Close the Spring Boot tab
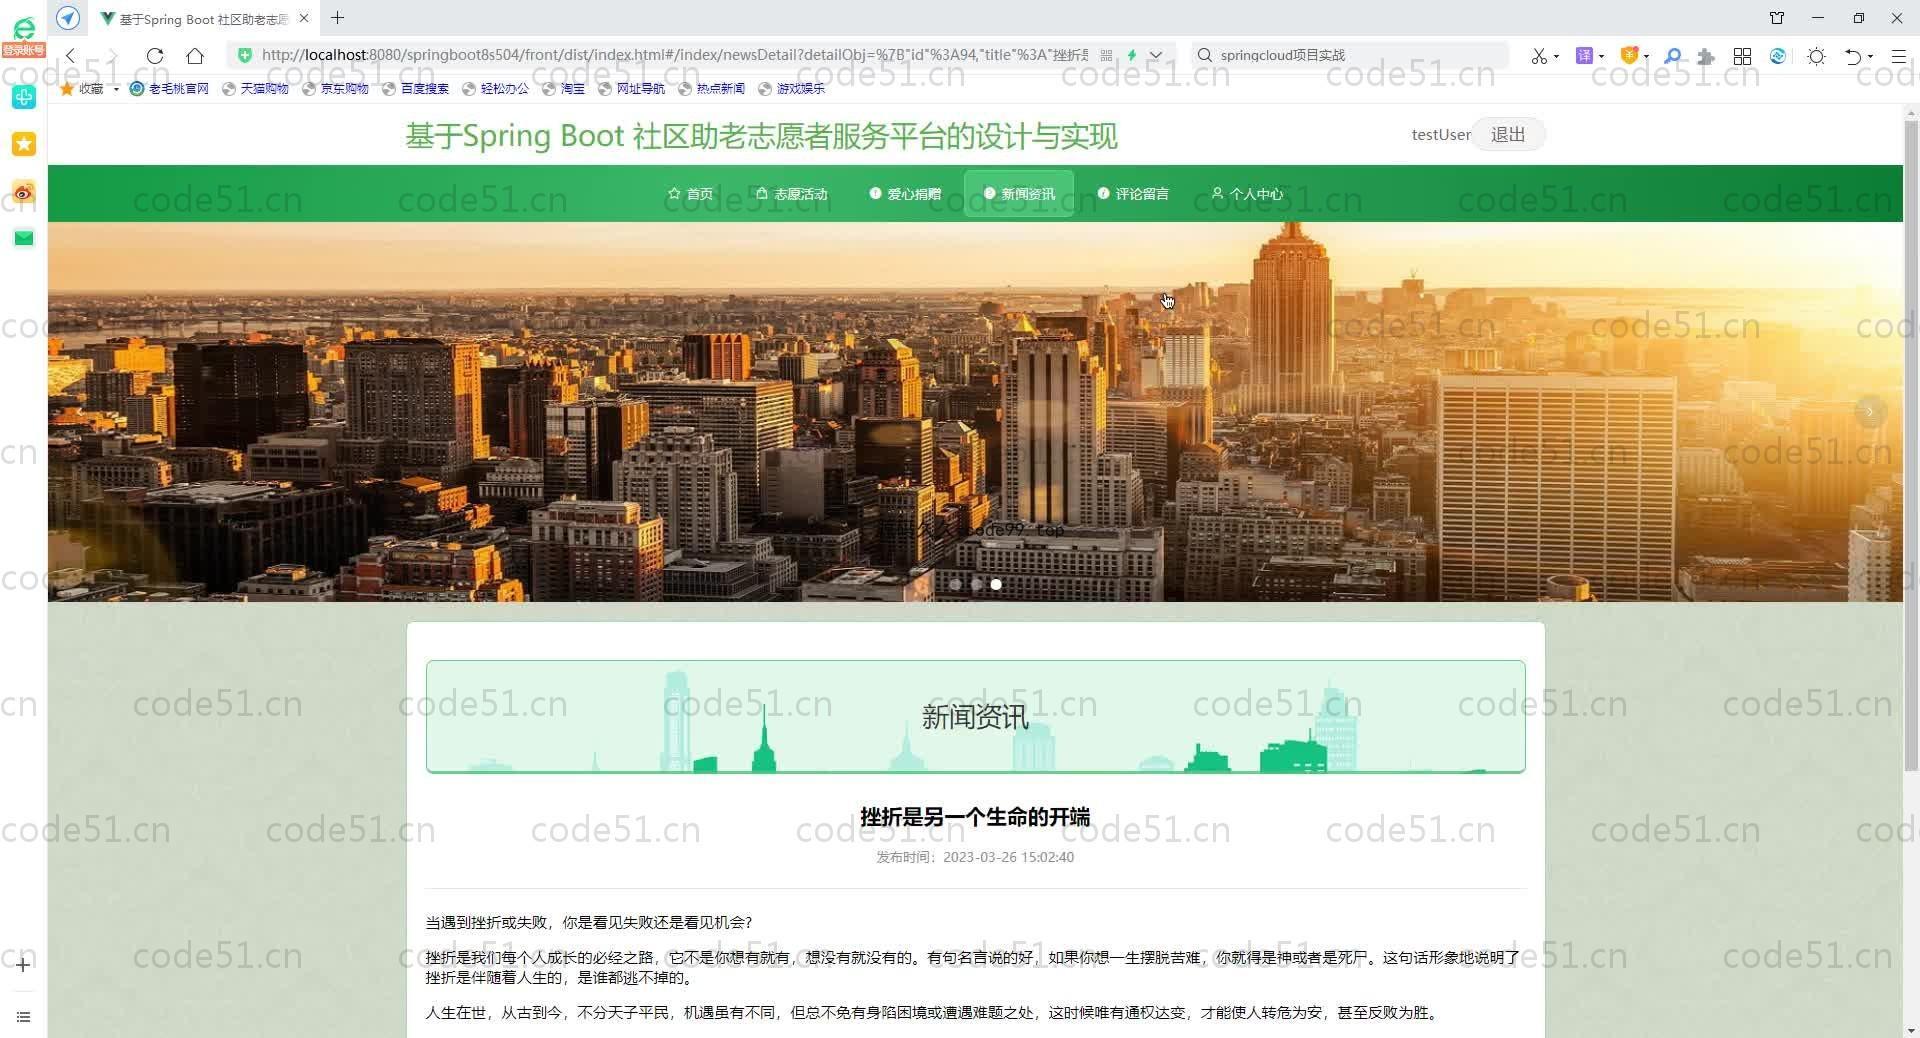The image size is (1920, 1038). click(x=304, y=18)
